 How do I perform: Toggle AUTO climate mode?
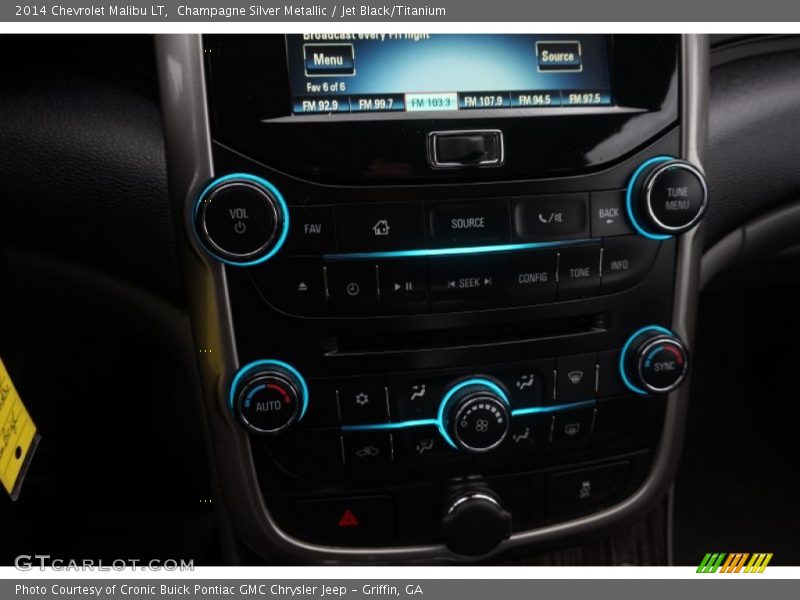[x=270, y=403]
